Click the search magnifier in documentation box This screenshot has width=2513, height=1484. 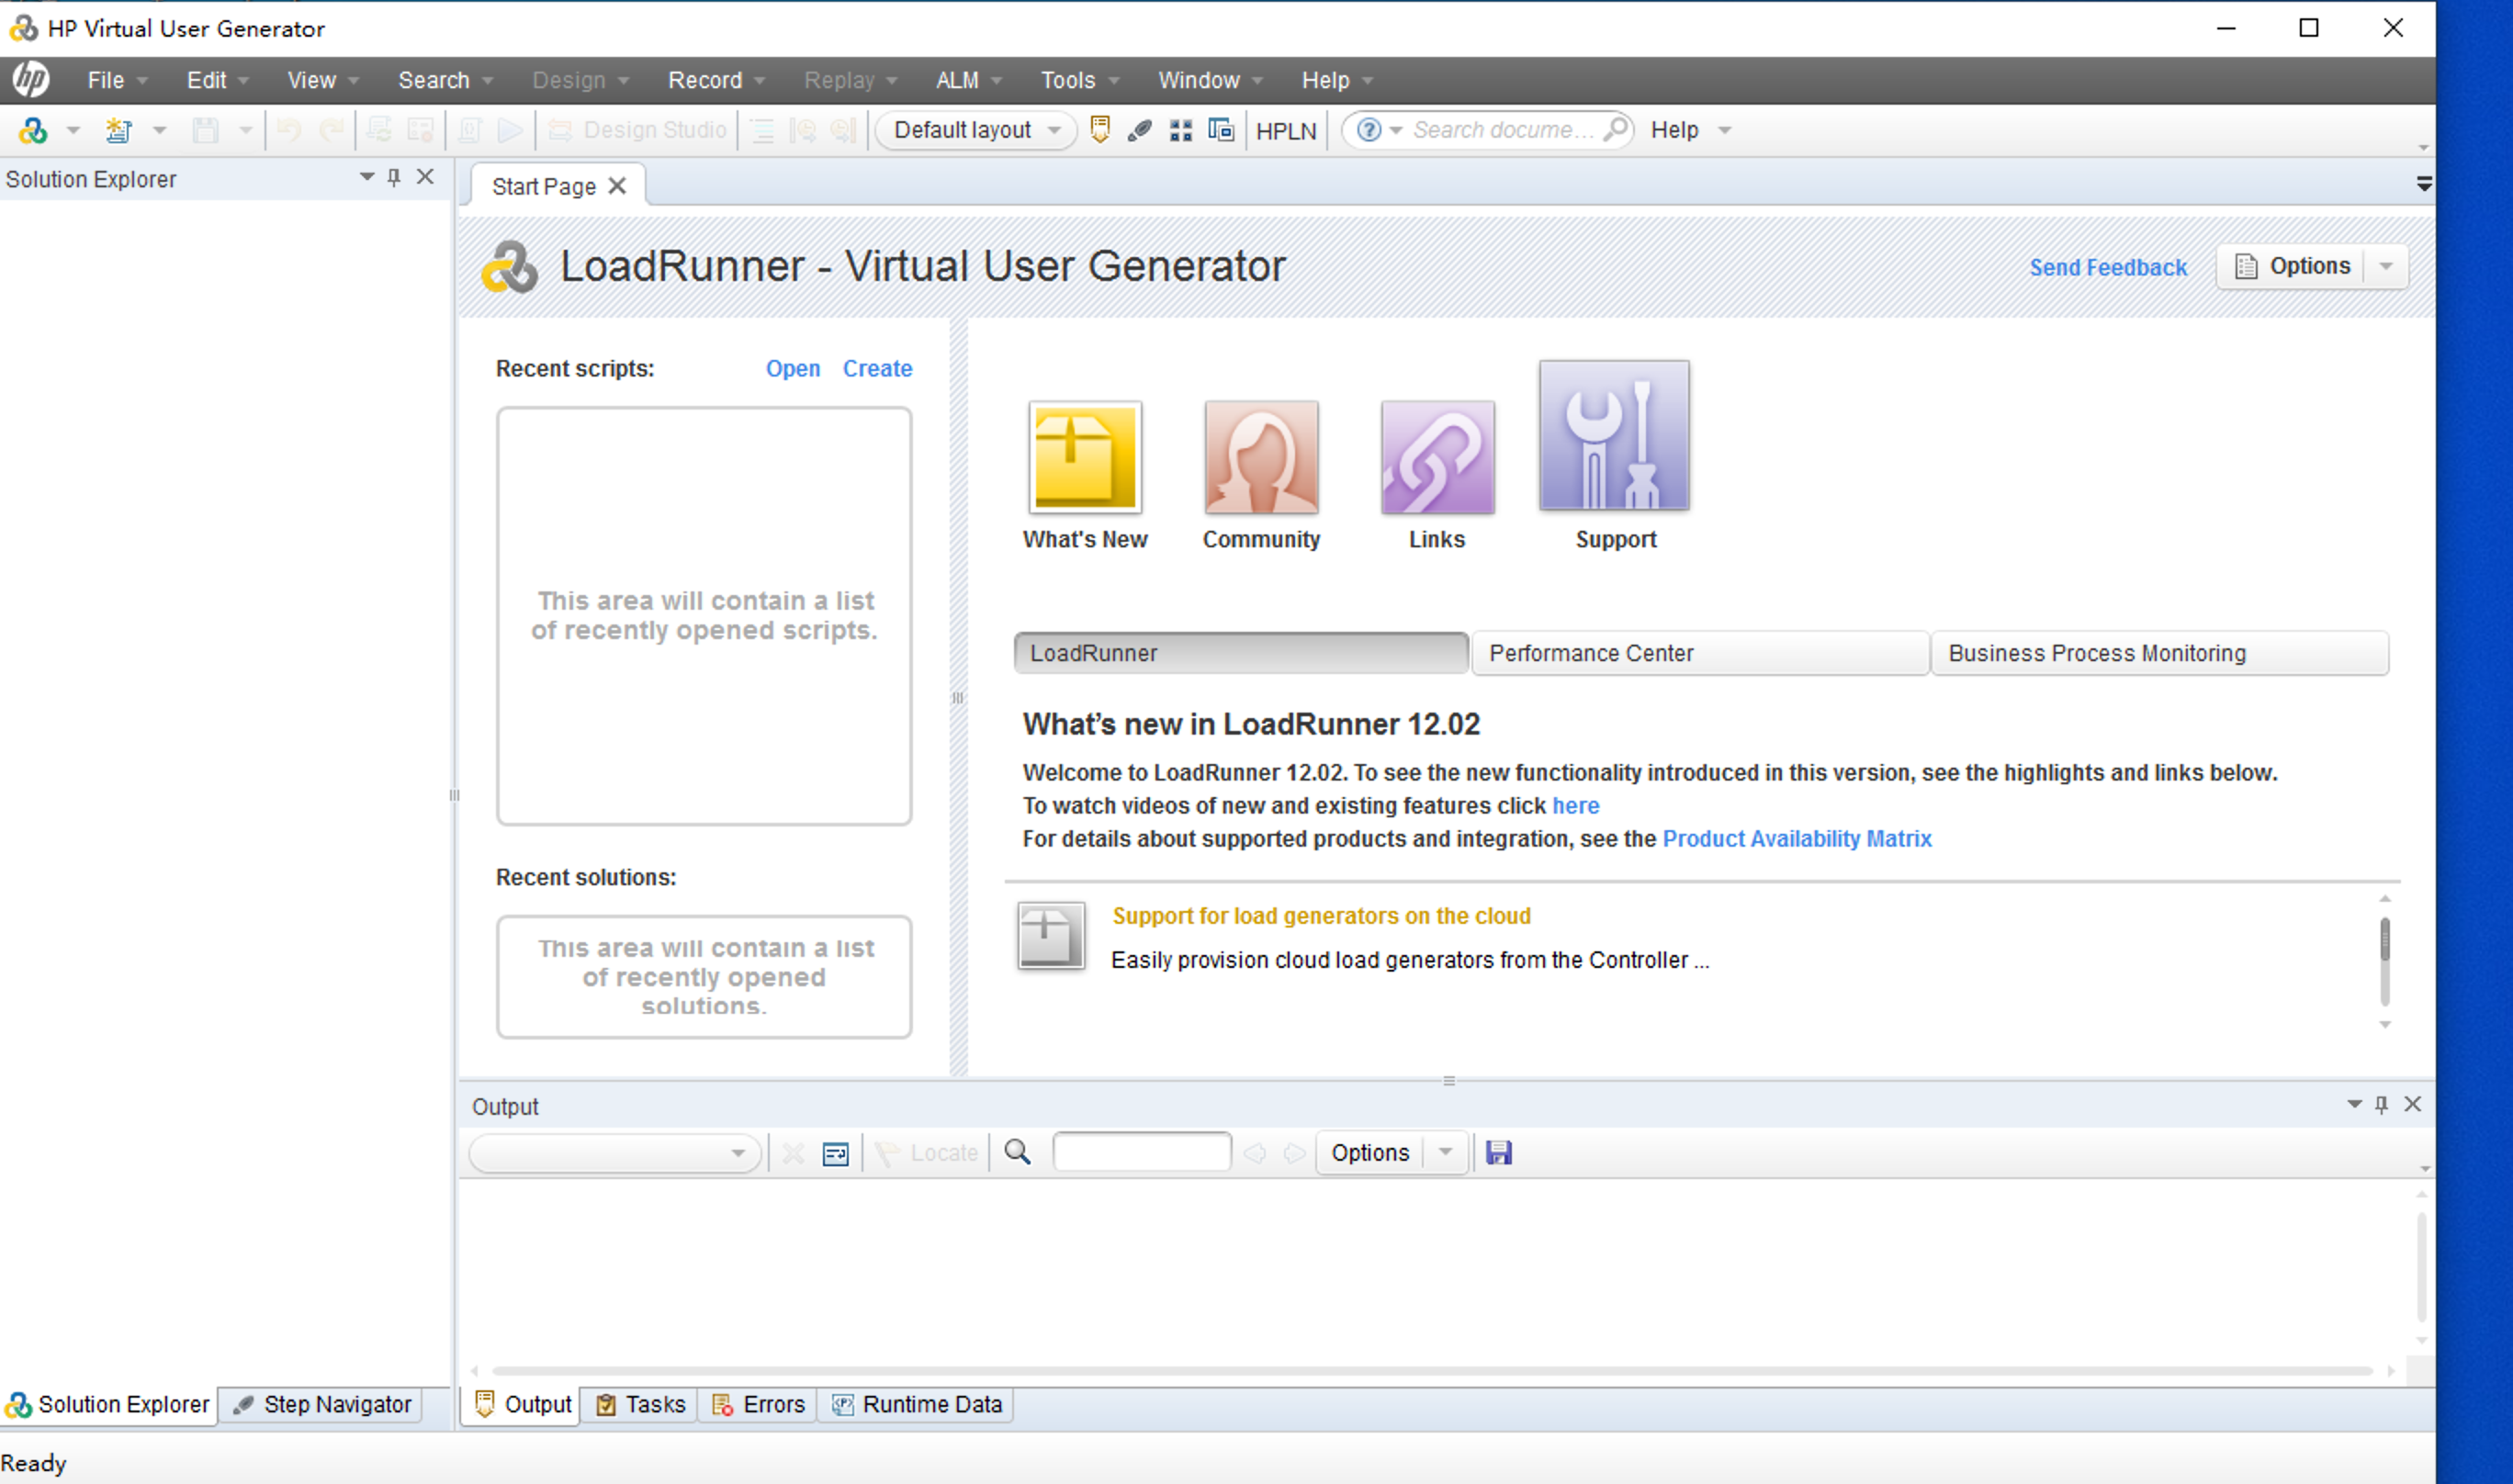point(1614,130)
